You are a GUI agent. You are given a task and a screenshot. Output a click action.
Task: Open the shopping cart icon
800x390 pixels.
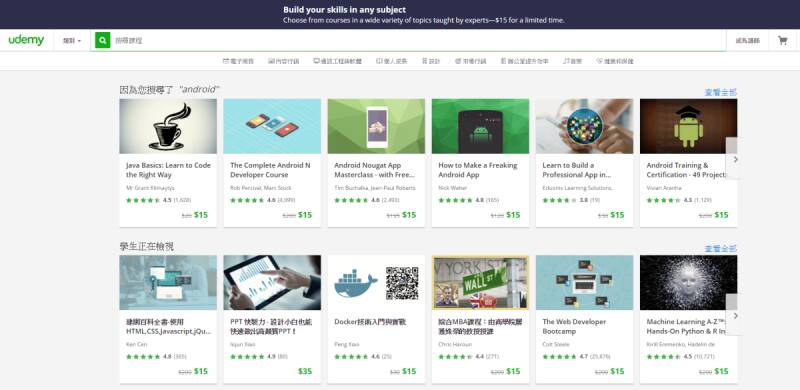[x=782, y=40]
